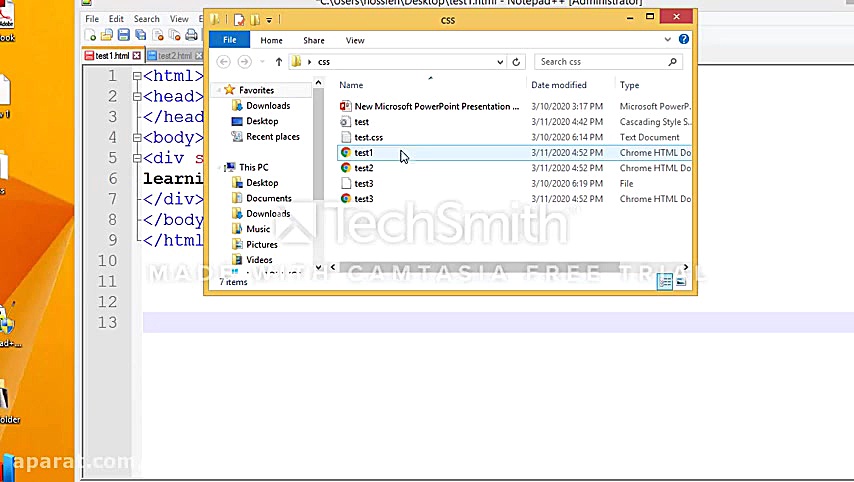Viewport: 854px width, 482px height.
Task: Click PowerPoint icon of New Microsoft PowerPoint Presentation
Action: click(x=345, y=106)
